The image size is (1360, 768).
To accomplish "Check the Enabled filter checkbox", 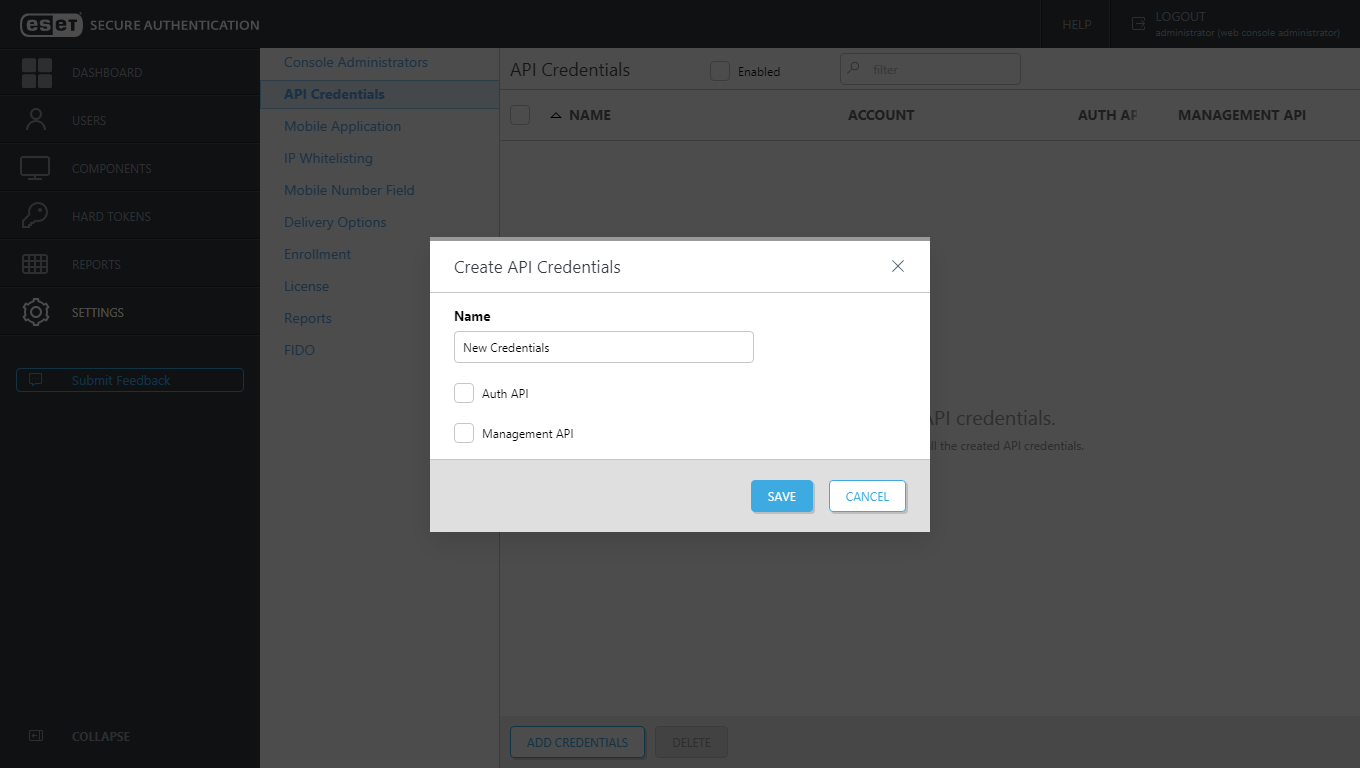I will click(719, 70).
